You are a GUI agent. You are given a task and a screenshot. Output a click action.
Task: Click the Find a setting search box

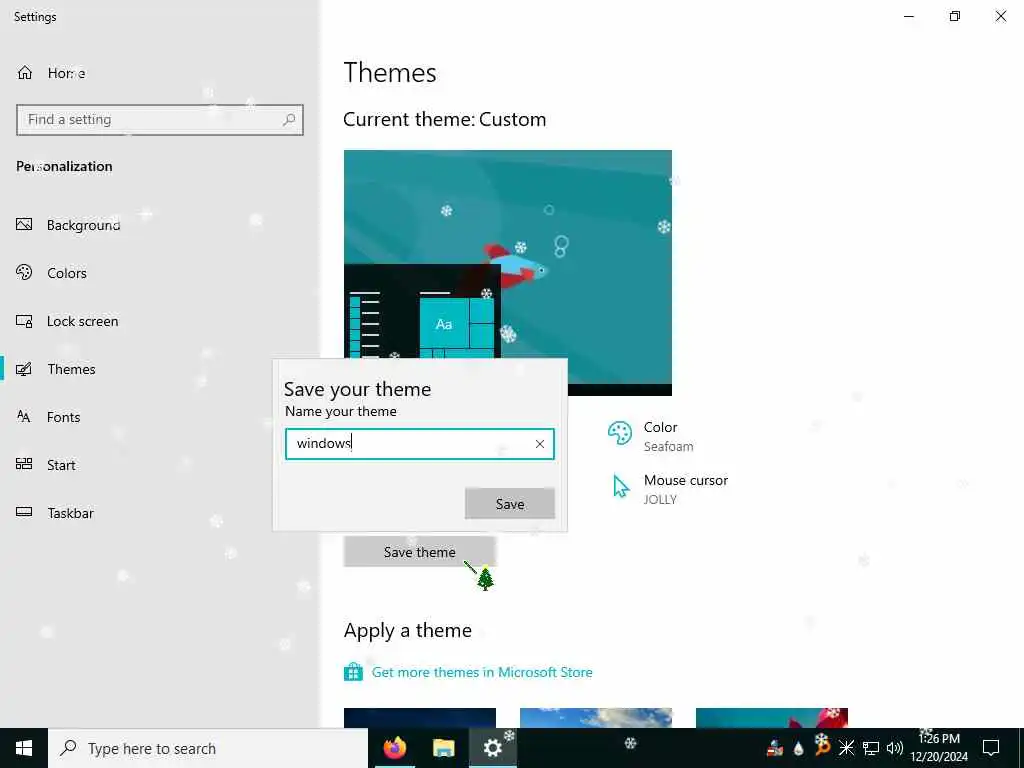click(159, 120)
